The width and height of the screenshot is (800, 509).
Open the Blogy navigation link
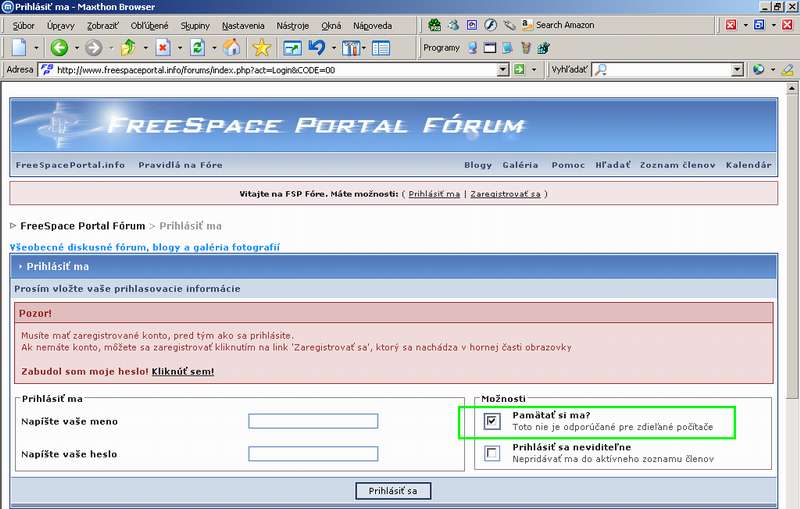point(478,165)
